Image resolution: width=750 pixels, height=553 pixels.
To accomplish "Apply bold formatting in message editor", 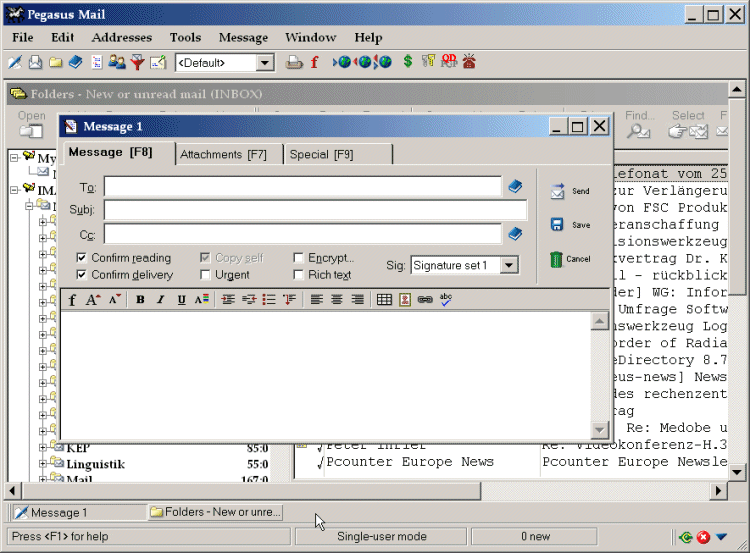I will click(x=140, y=300).
